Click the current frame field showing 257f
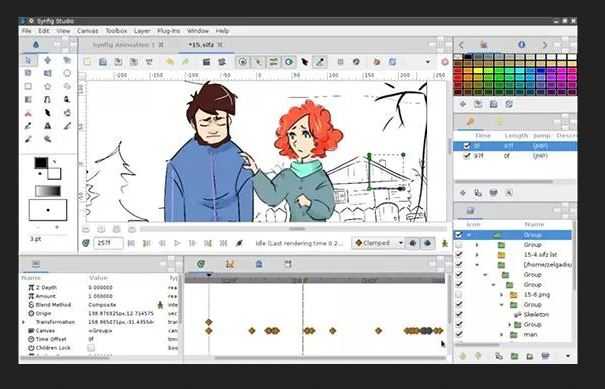The image size is (605, 389). 108,243
